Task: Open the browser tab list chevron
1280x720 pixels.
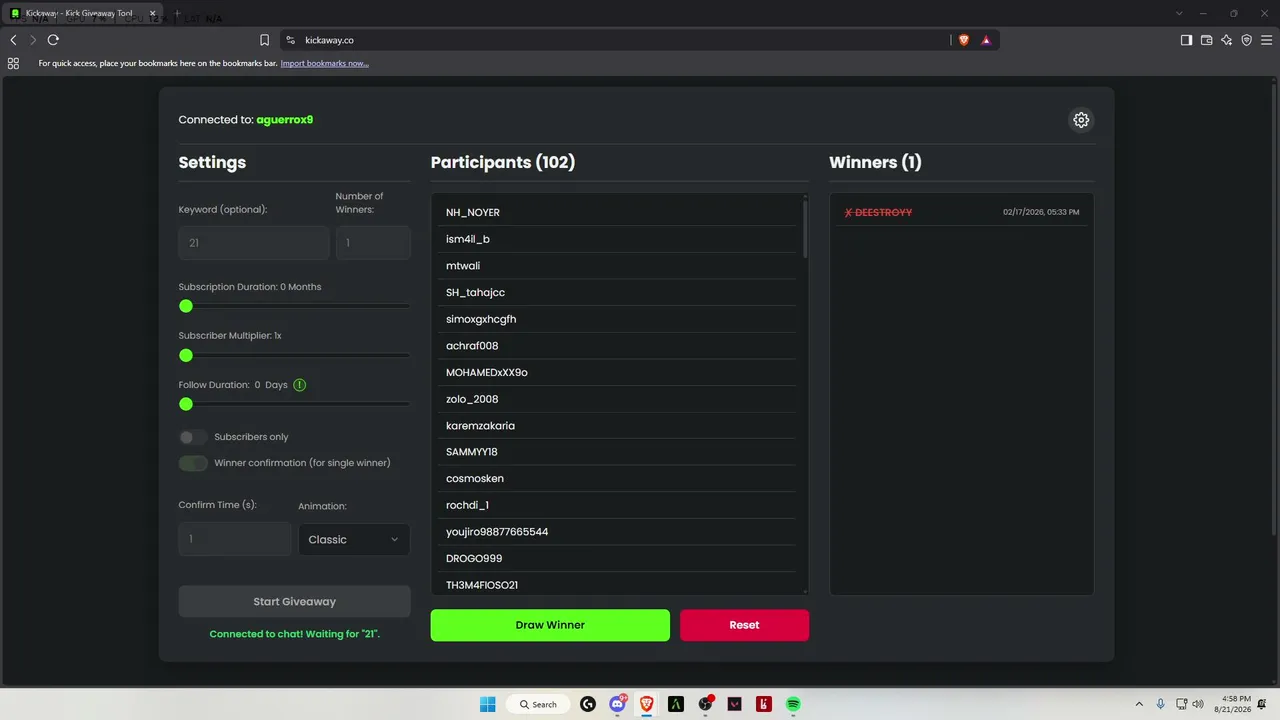Action: [x=1179, y=13]
